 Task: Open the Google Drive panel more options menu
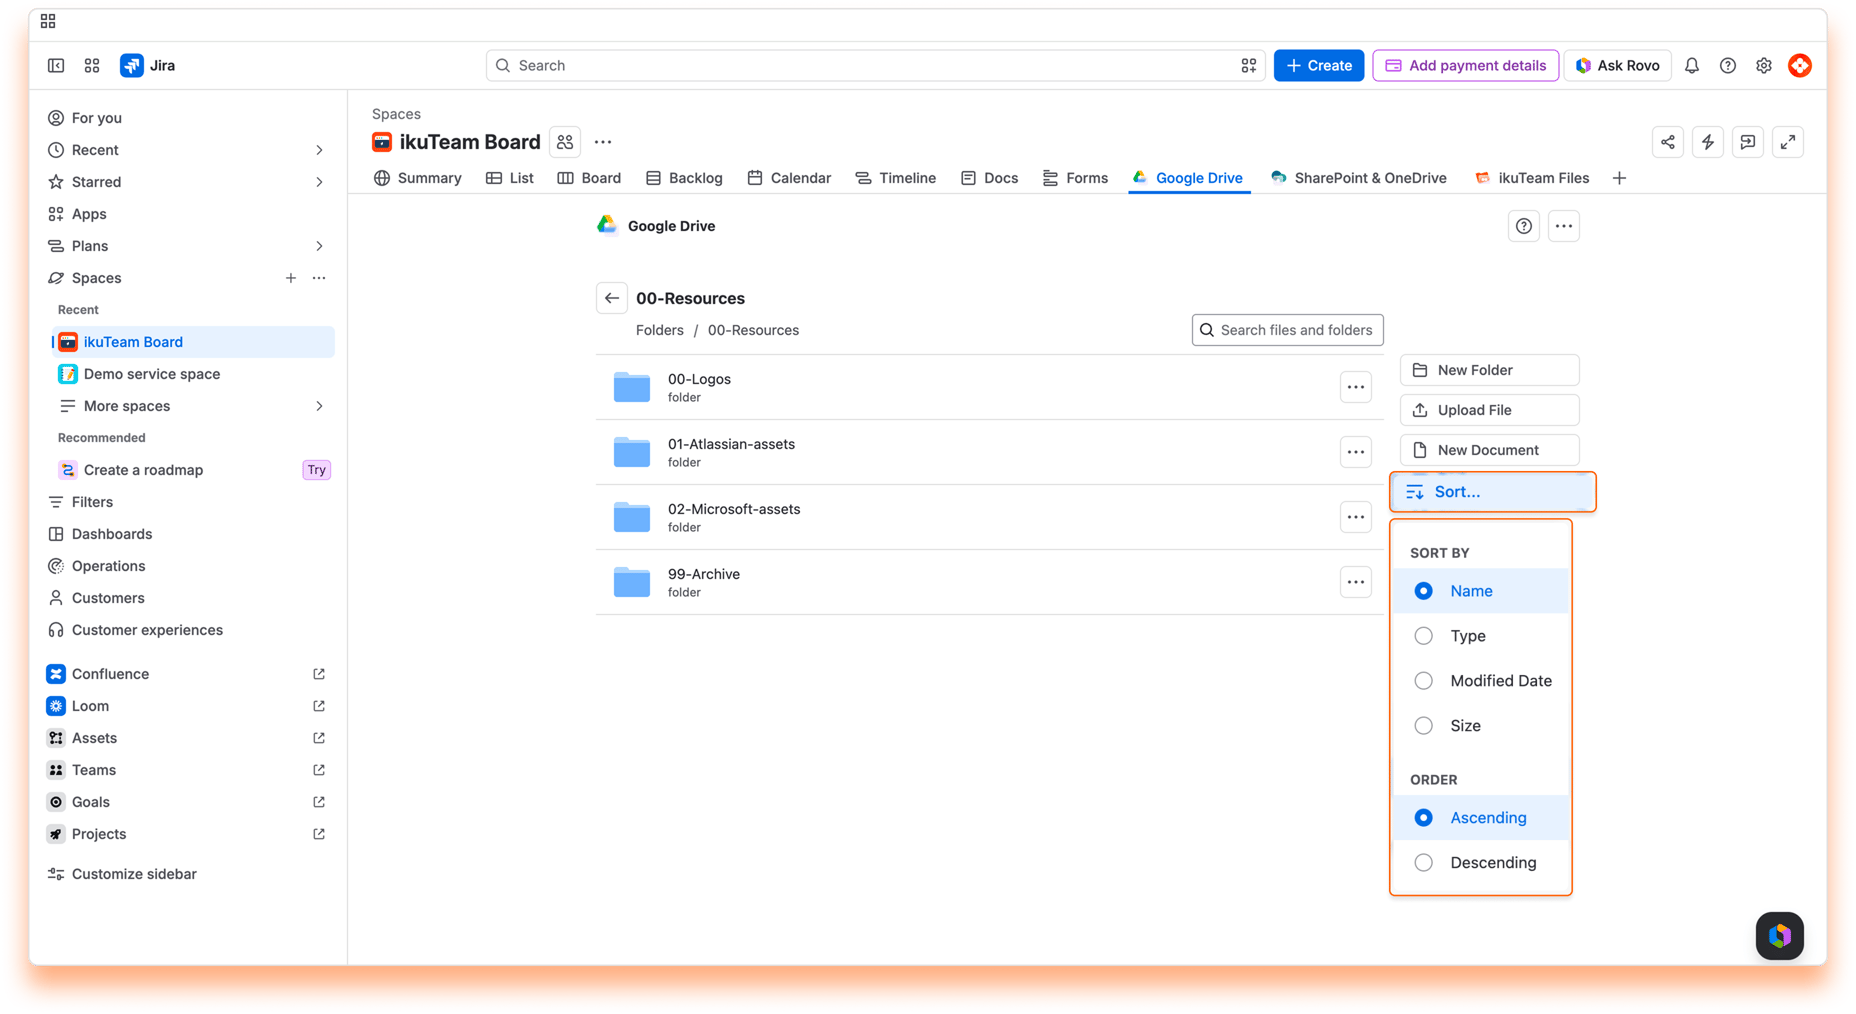1564,226
